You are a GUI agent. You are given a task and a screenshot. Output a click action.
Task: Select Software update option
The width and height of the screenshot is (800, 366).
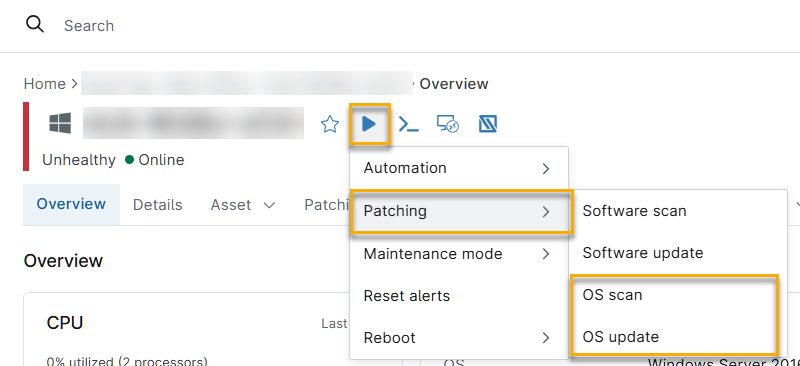[x=678, y=253]
